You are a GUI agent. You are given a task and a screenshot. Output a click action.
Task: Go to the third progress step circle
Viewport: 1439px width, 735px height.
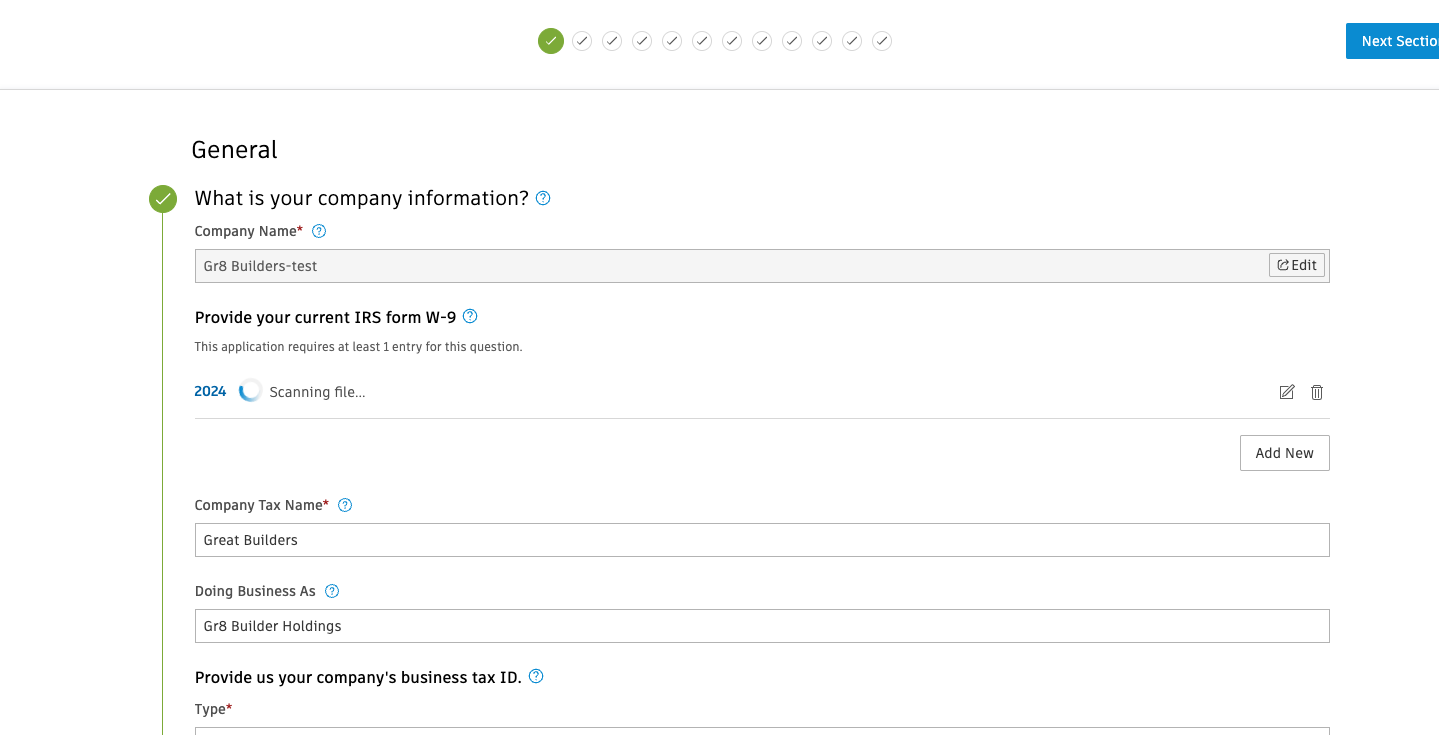pos(612,41)
